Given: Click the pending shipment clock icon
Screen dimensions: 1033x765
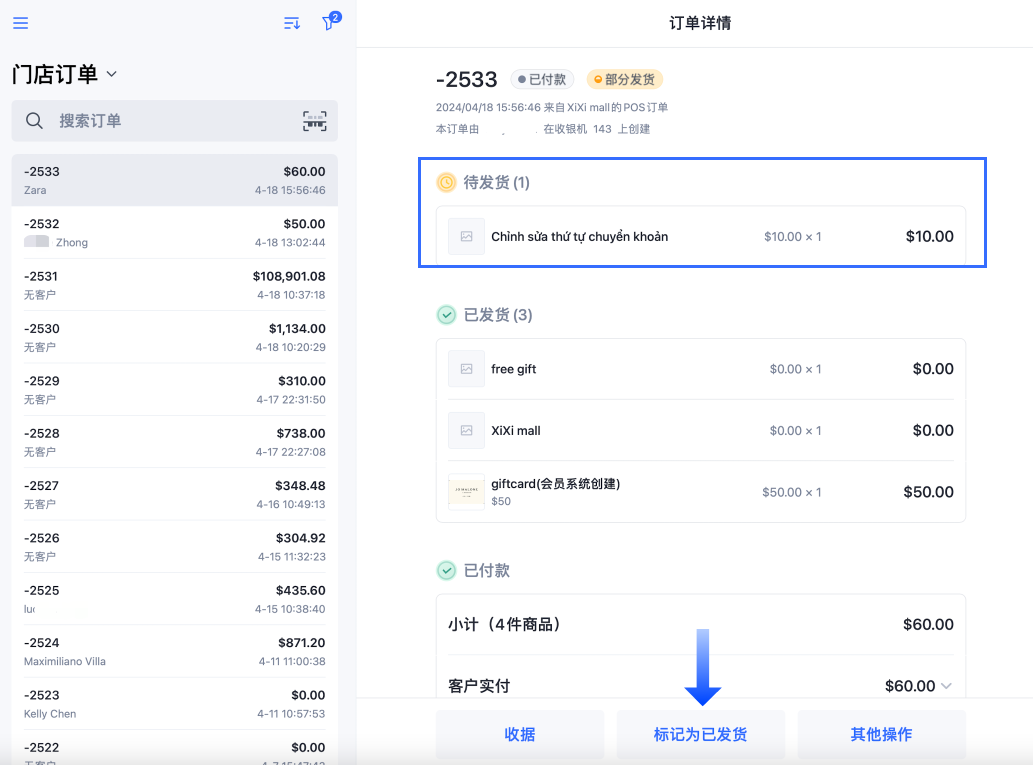Looking at the screenshot, I should 446,183.
